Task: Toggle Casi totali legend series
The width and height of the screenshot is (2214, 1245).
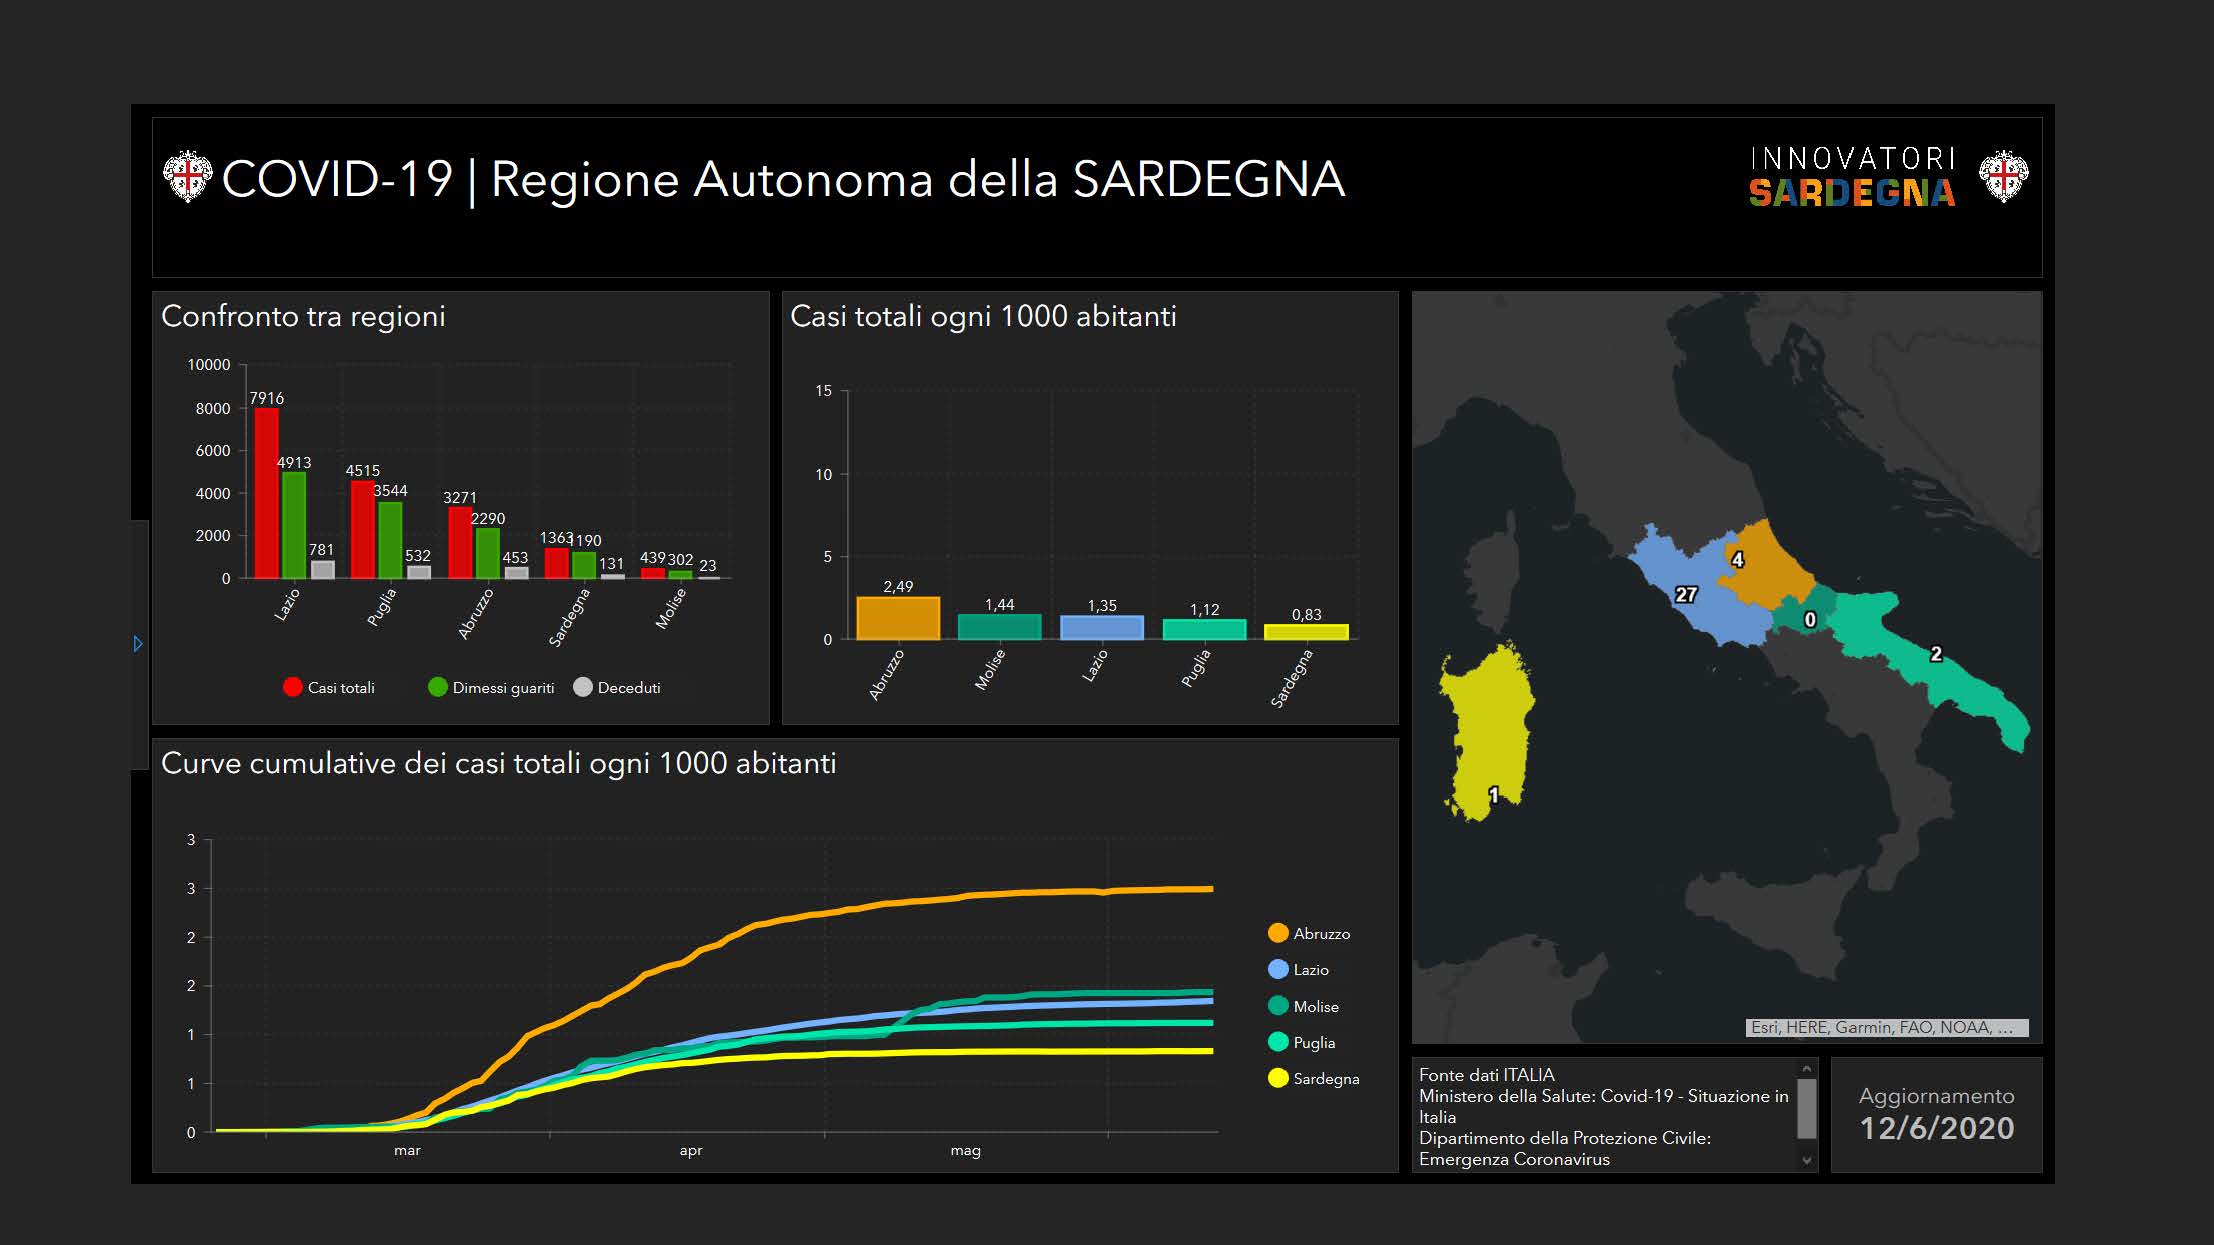Action: 329,687
